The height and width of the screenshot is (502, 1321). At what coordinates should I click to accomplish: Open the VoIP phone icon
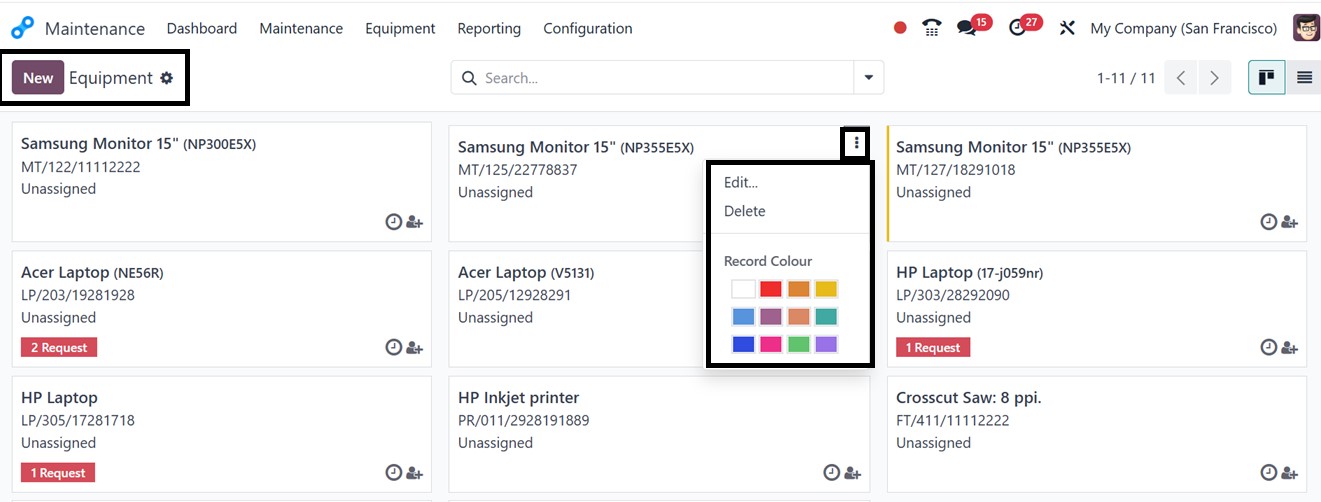point(932,28)
